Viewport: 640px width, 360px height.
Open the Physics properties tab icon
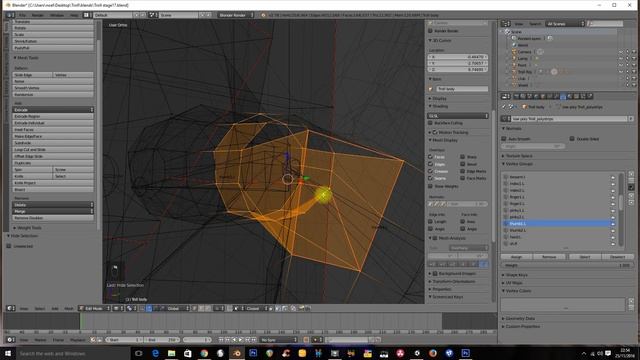[x=589, y=96]
